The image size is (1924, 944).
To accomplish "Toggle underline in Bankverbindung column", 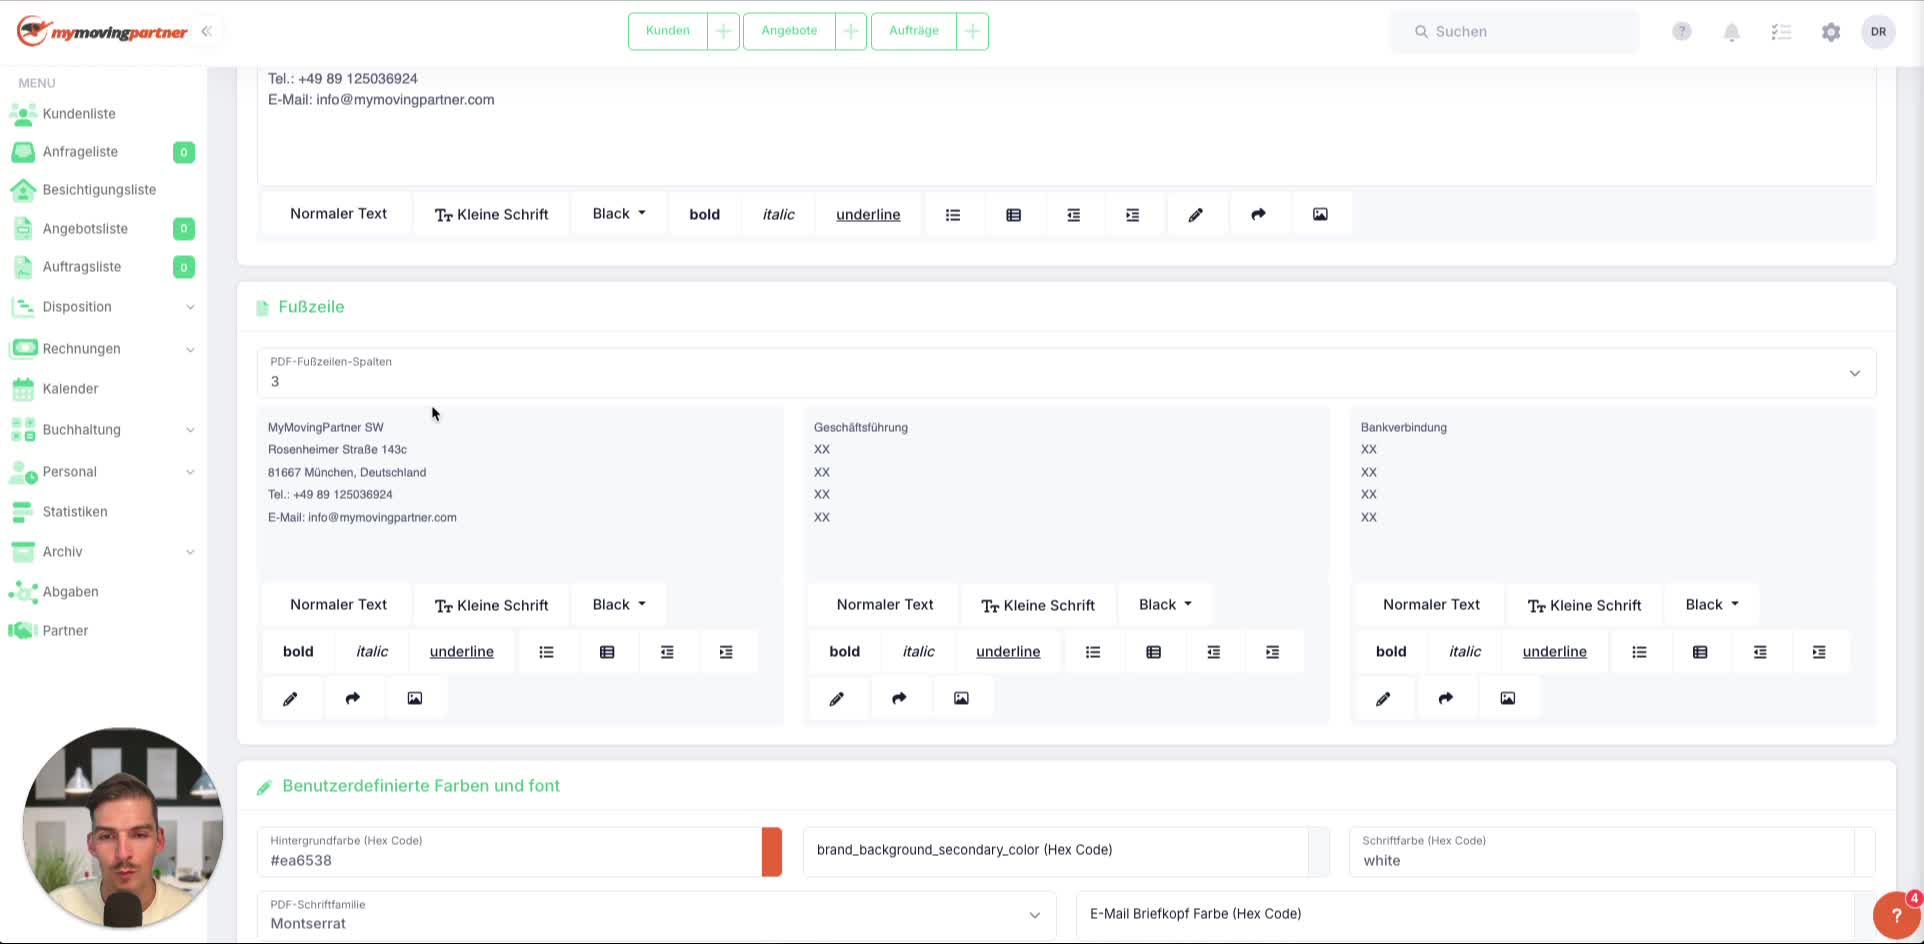I will click(1555, 652).
